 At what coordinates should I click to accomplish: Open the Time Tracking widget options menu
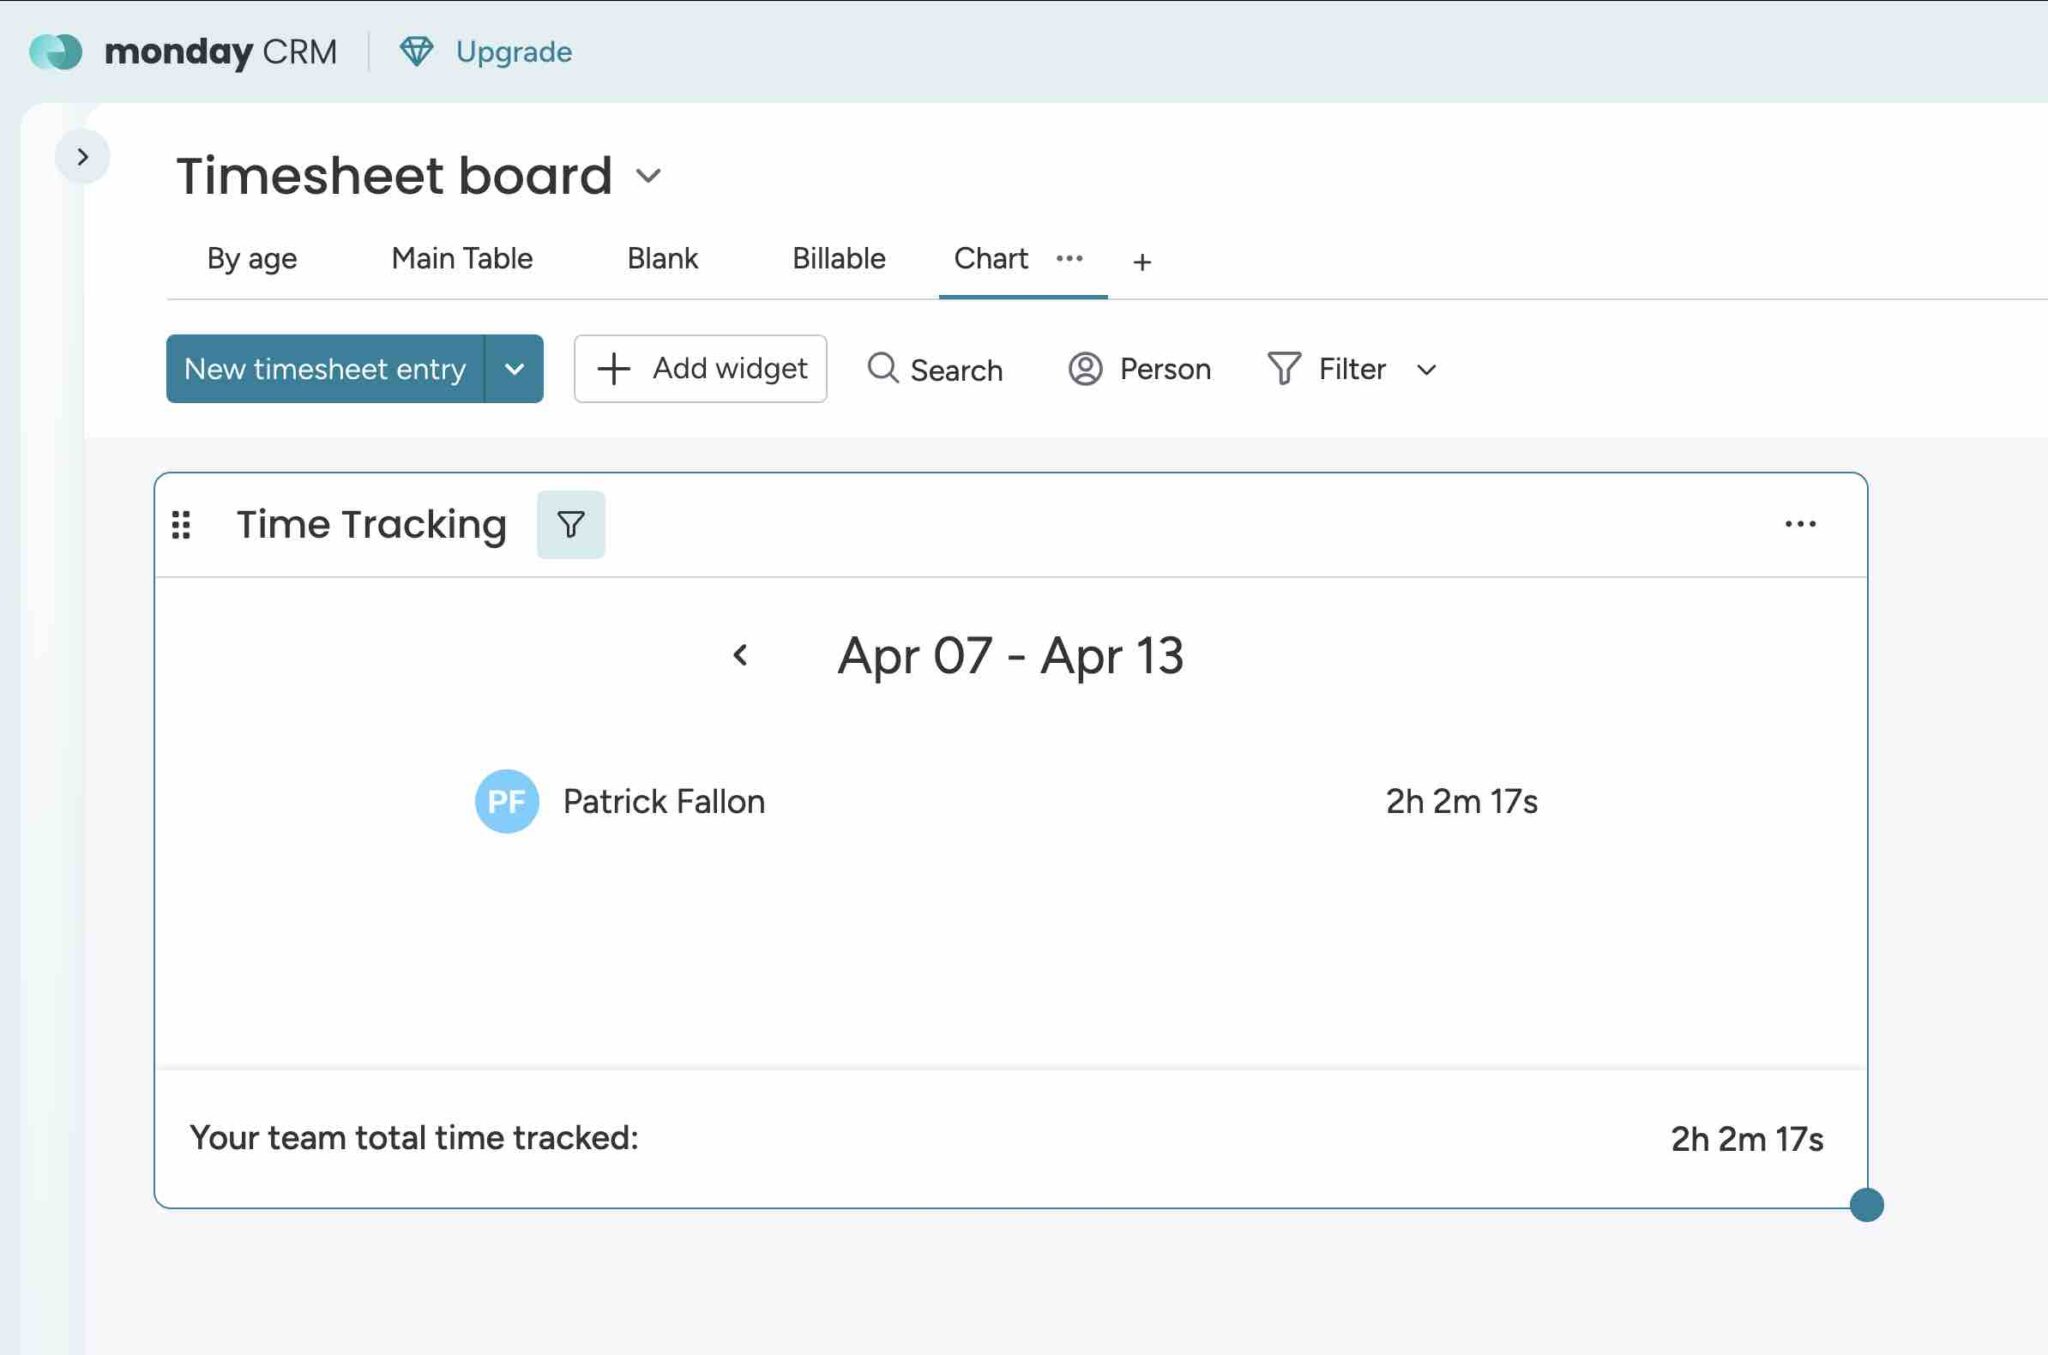click(1801, 523)
